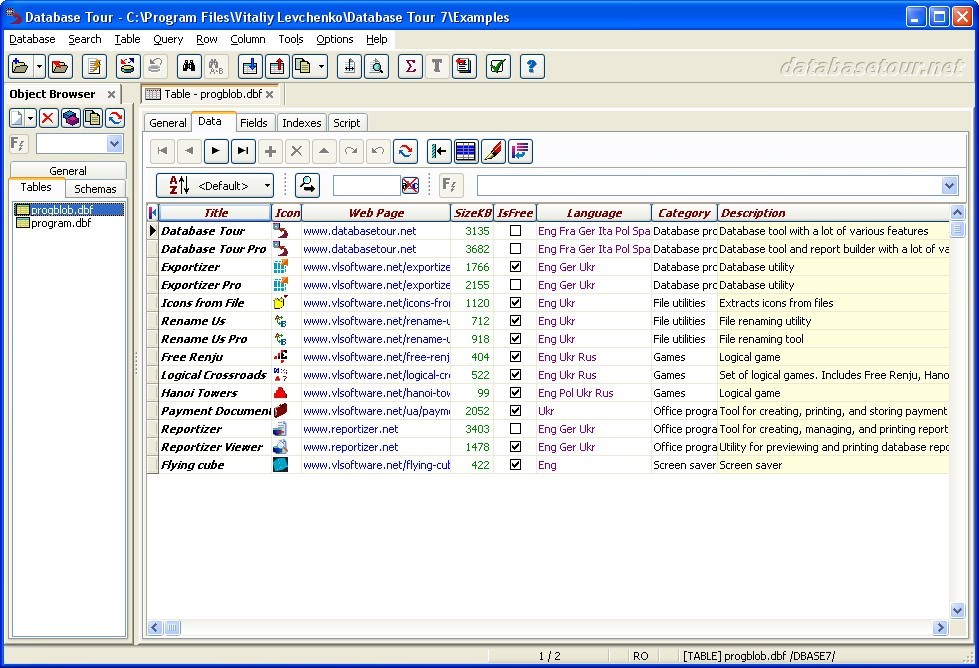Expand Object Browser filter combo box

[114, 144]
